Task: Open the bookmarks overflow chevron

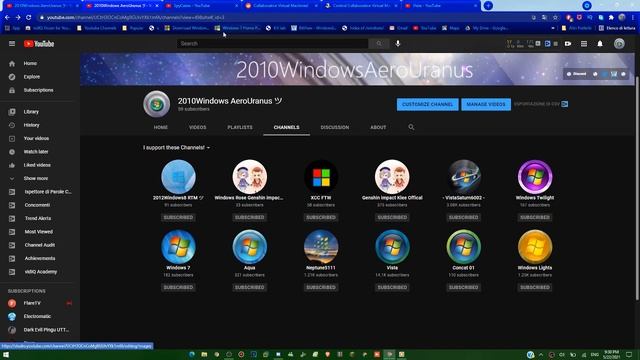Action: [553, 28]
